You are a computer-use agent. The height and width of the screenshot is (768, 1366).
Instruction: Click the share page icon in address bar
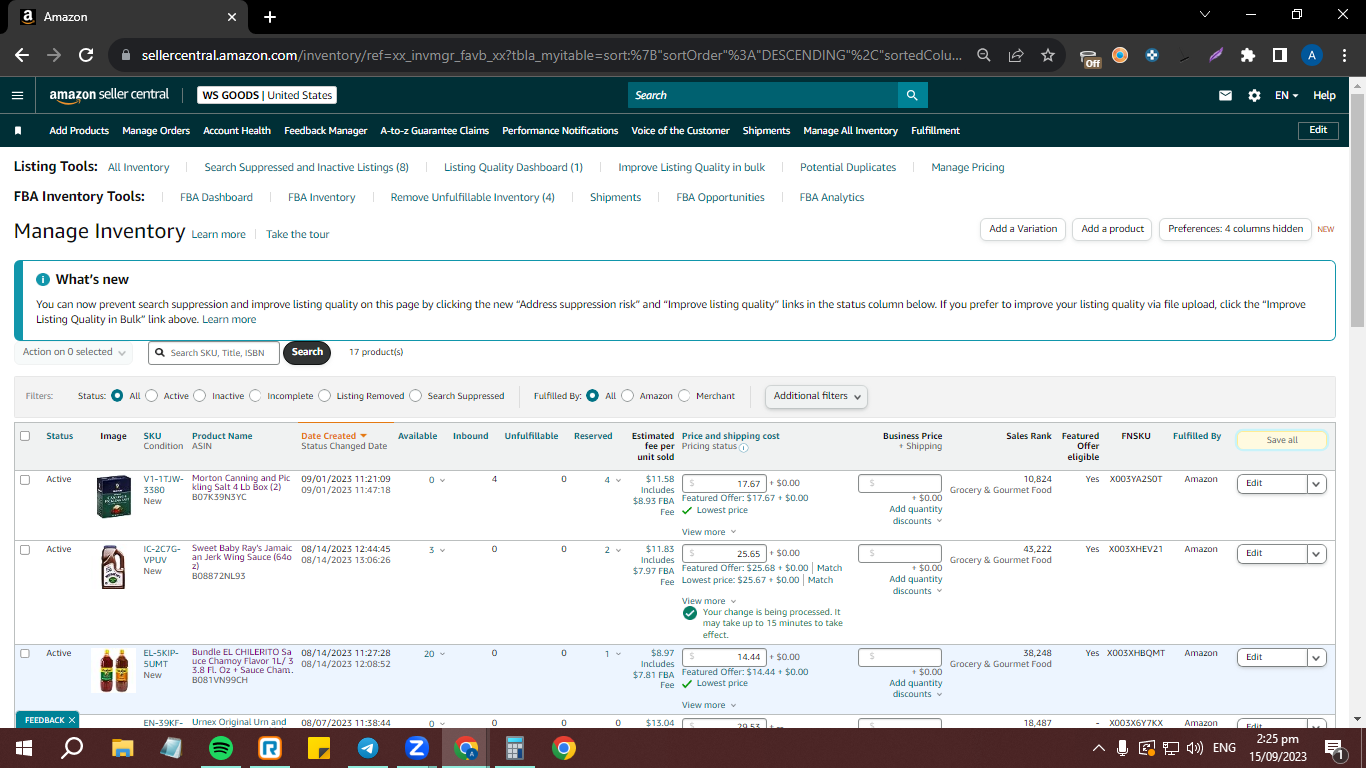coord(1016,55)
